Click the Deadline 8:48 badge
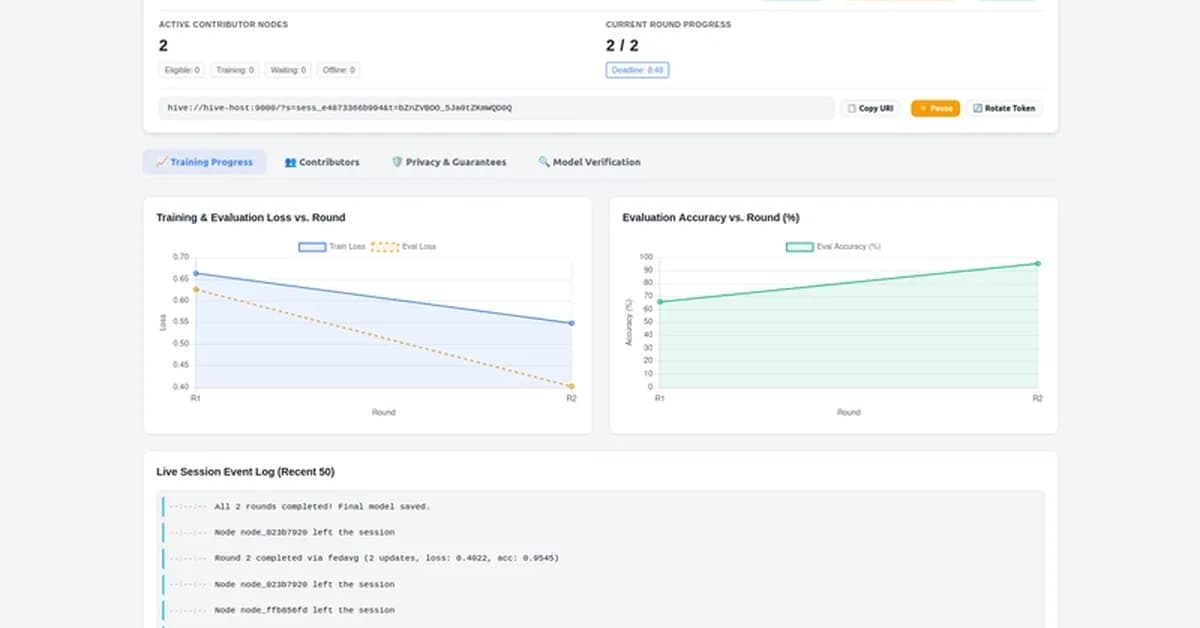 click(x=637, y=70)
